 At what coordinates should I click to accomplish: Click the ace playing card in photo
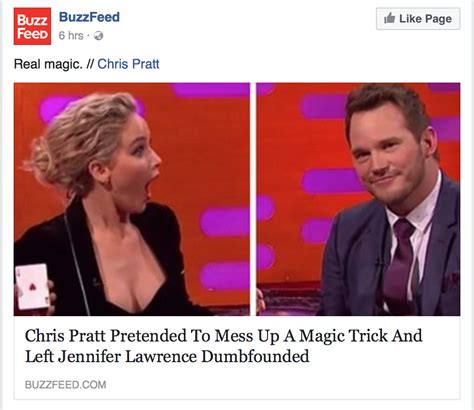pos(33,287)
